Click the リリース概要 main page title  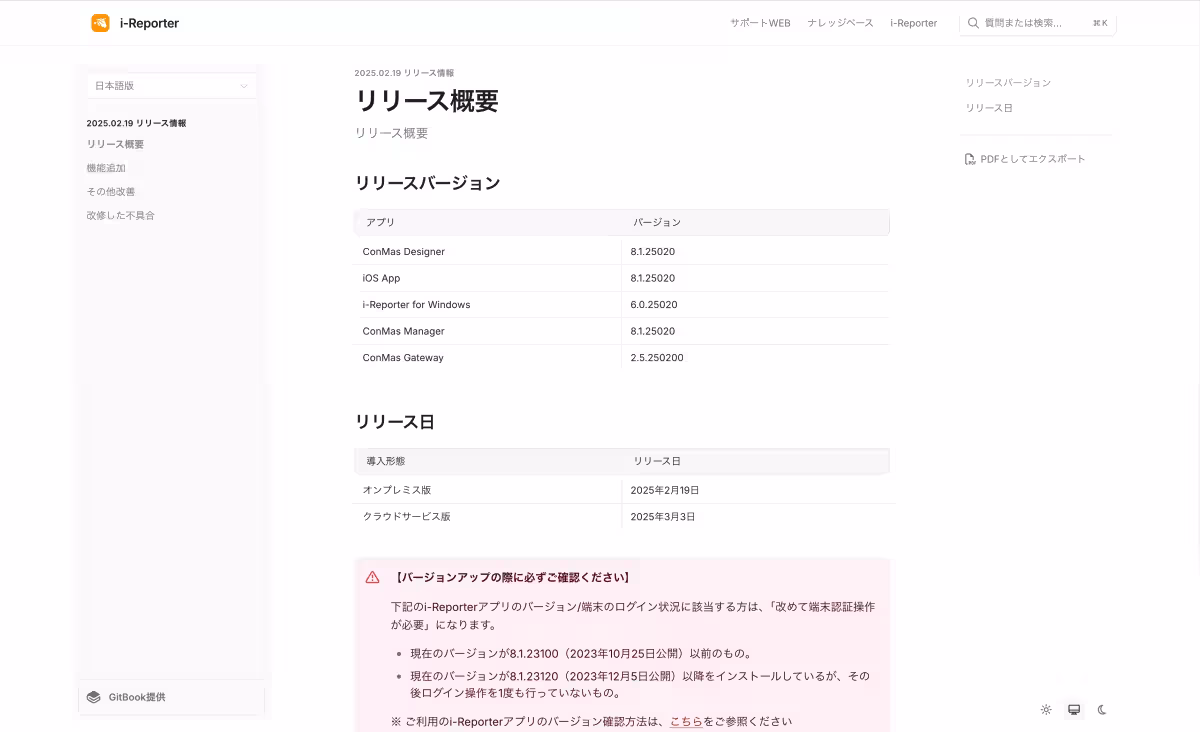pyautogui.click(x=427, y=100)
